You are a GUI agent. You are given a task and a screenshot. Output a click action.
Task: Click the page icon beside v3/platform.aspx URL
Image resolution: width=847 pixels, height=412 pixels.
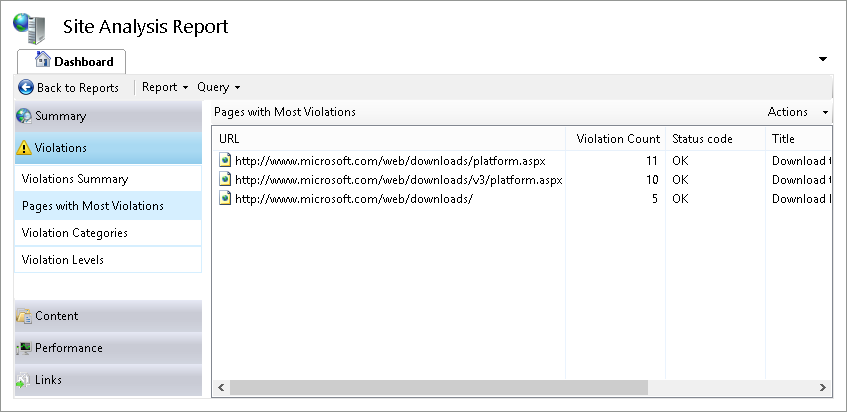tap(226, 180)
